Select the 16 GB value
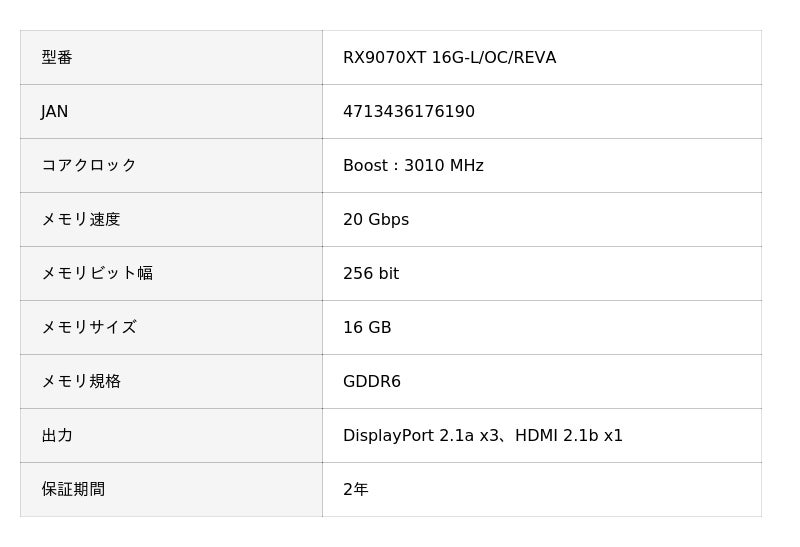Viewport: 800px width, 547px height. 367,328
